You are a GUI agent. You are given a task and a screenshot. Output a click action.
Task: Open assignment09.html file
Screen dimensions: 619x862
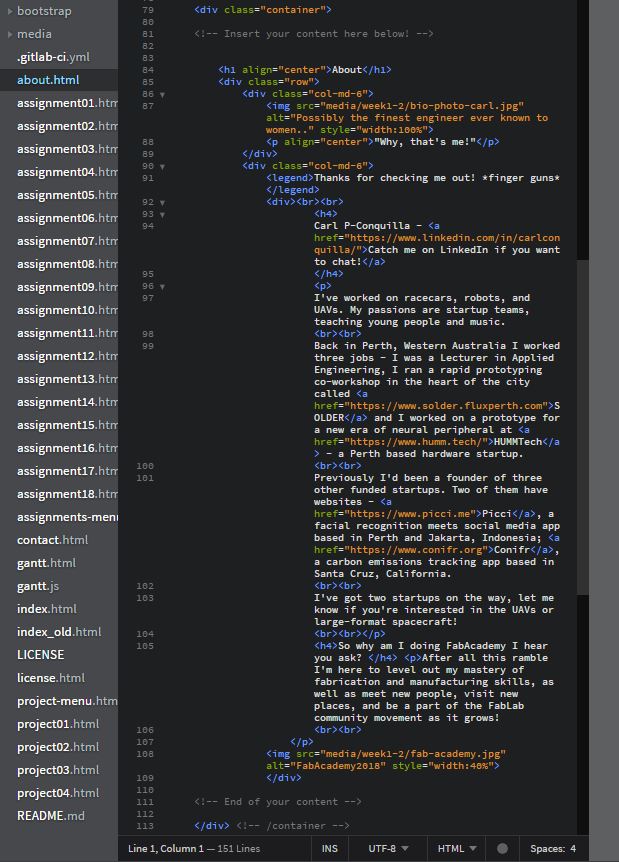(x=67, y=288)
